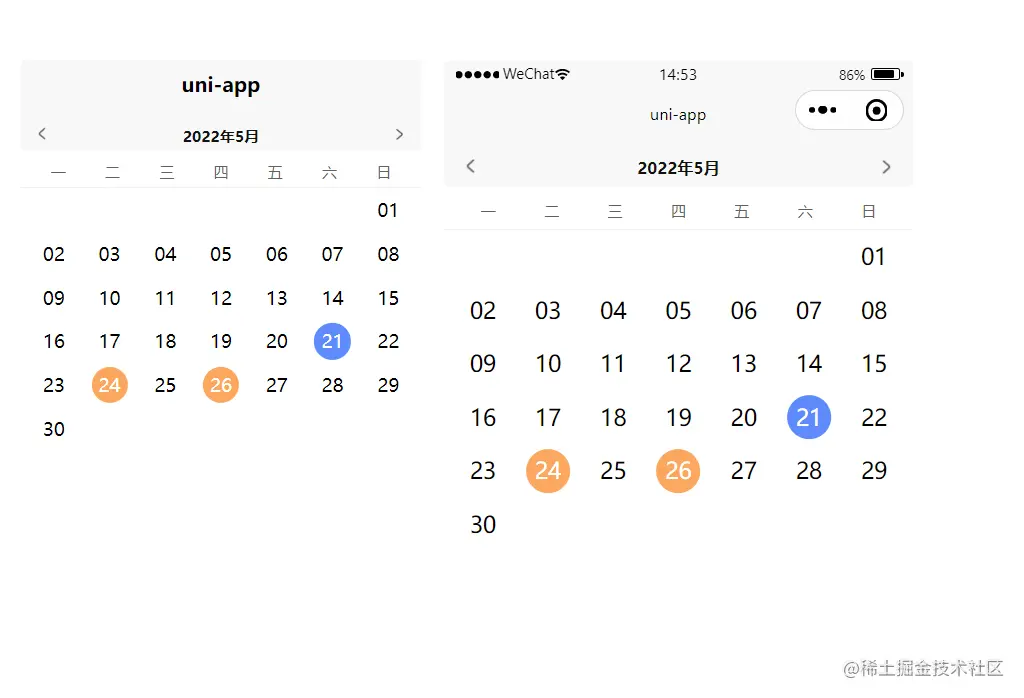Screen dimensions: 1024x698
Task: Select orange date 24 in left calendar
Action: [x=110, y=385]
